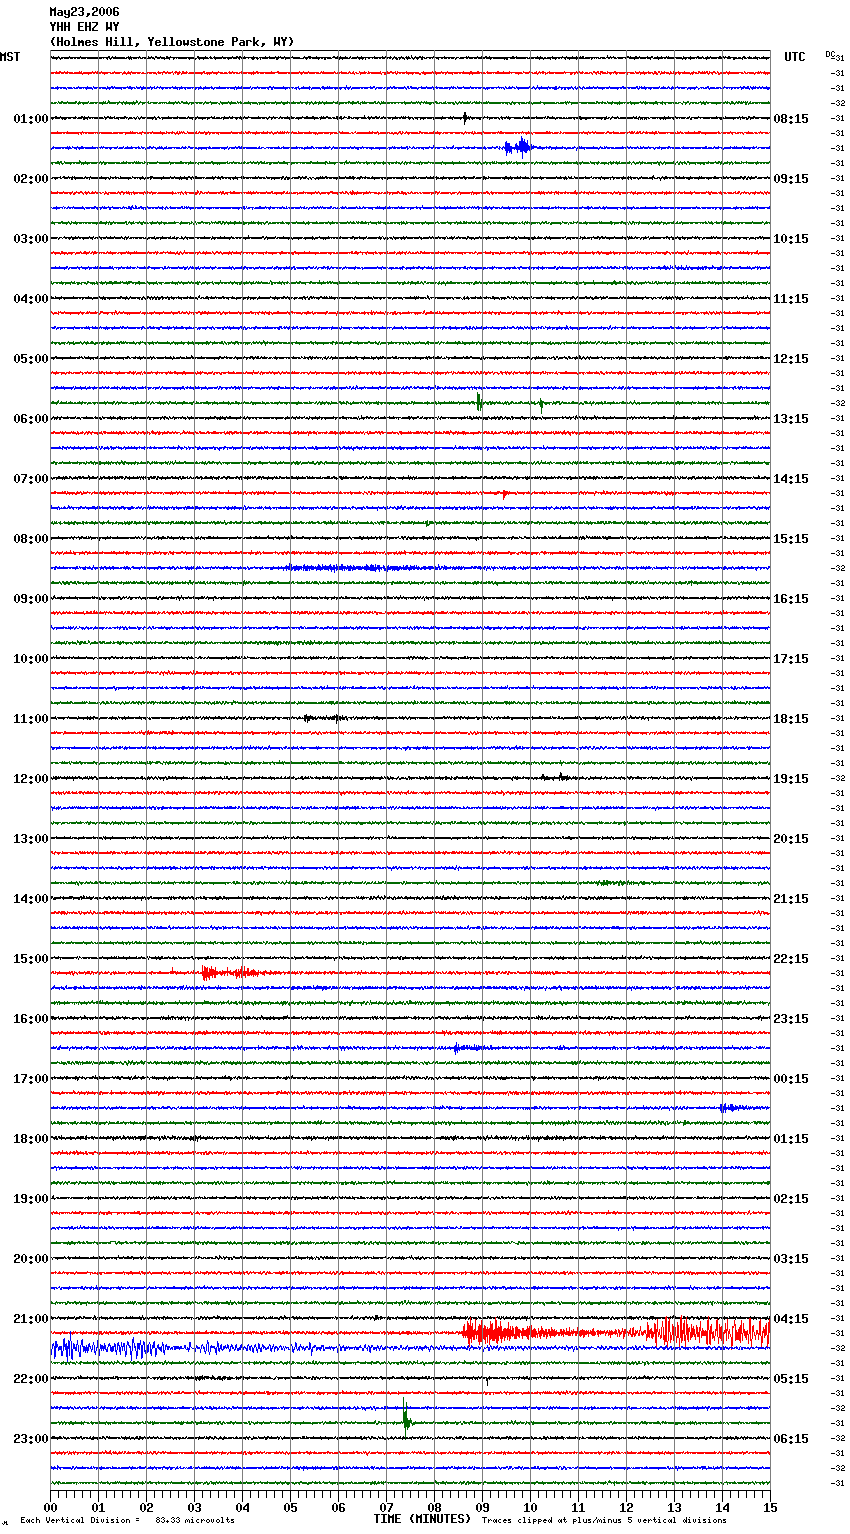Select the 17:00 MST time label

point(31,1079)
